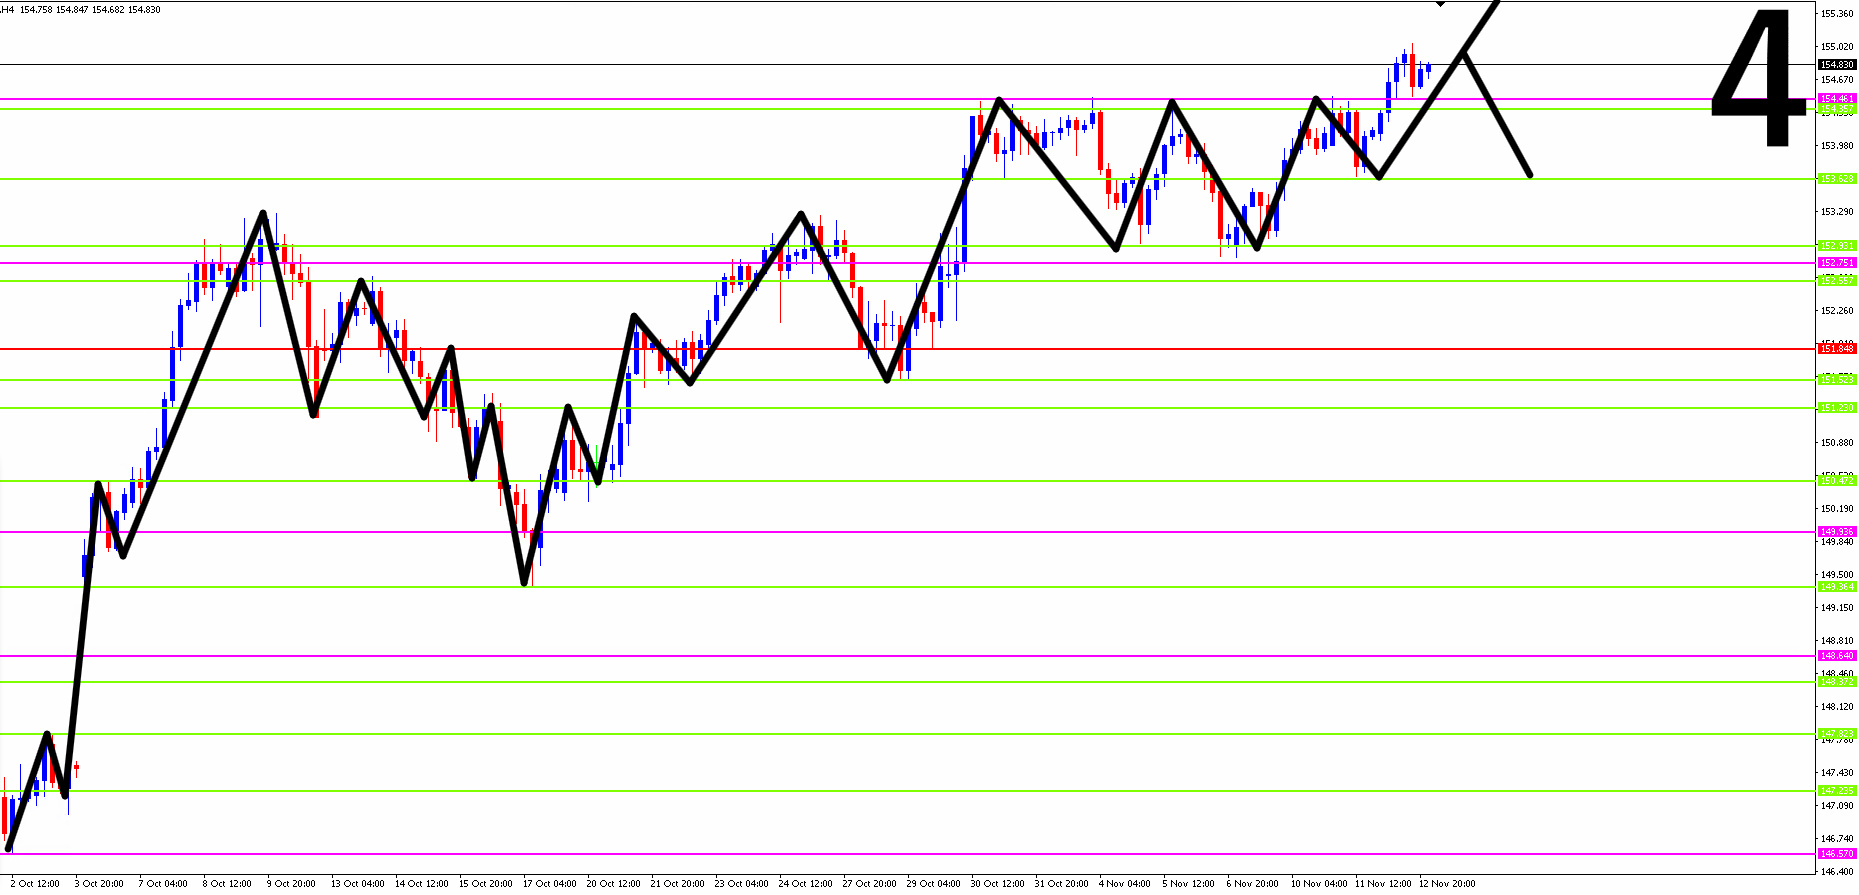
Task: Select the green 152.931 level label
Action: (x=1837, y=246)
